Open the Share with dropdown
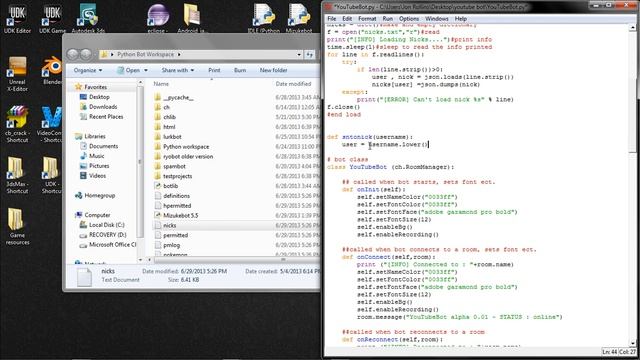The width and height of the screenshot is (640, 360). [178, 70]
